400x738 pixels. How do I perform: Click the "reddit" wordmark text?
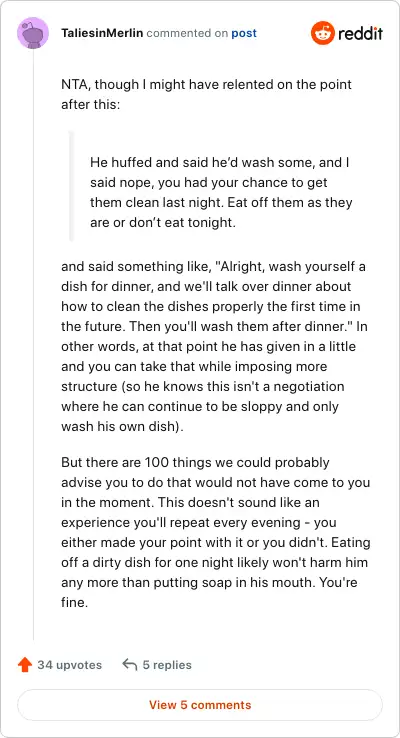360,33
